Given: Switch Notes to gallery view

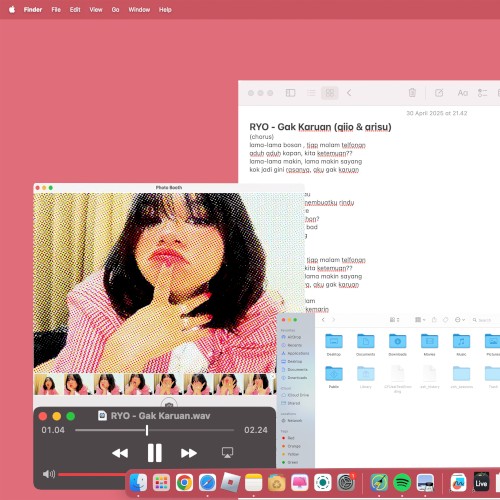Looking at the screenshot, I should pos(330,93).
